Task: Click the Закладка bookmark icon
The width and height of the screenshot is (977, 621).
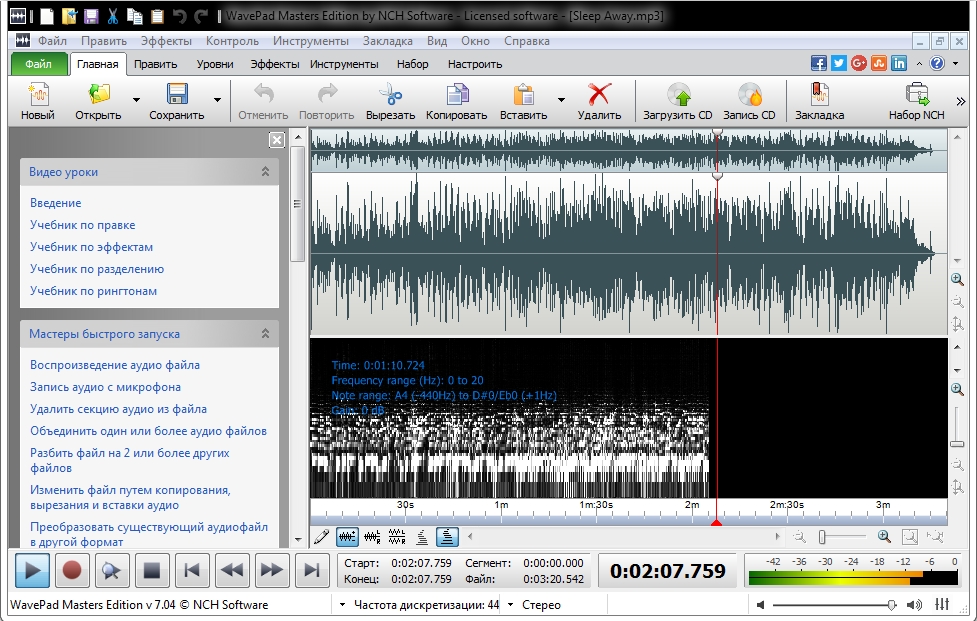Action: (819, 95)
